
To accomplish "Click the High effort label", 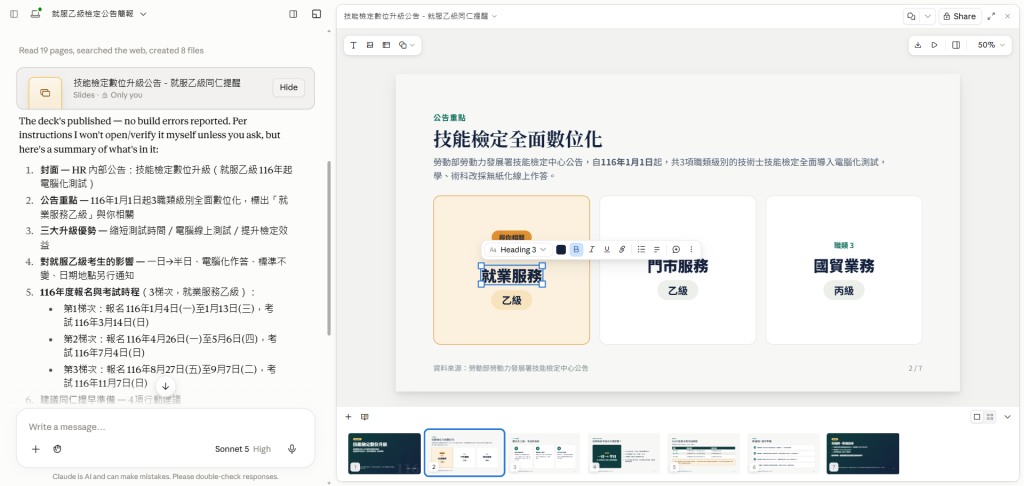I will pyautogui.click(x=262, y=449).
